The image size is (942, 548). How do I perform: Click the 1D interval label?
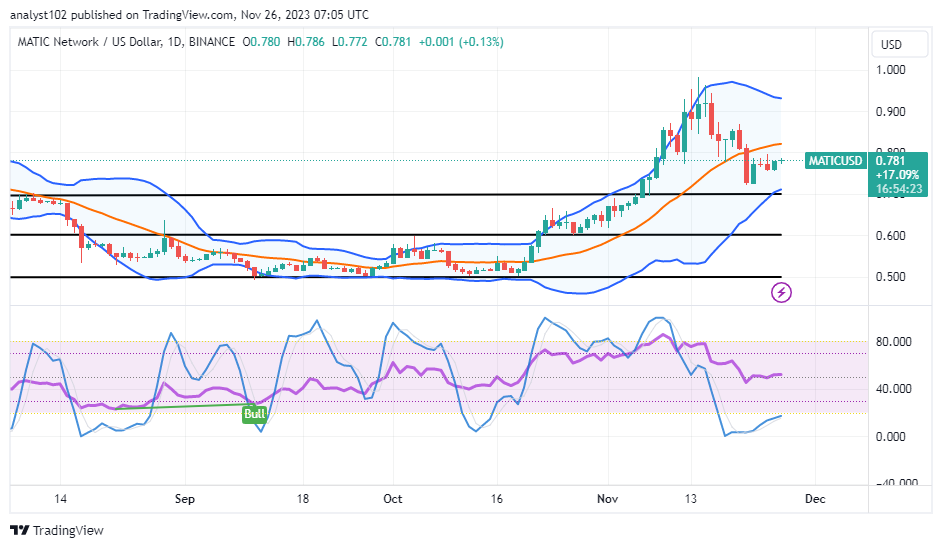pos(175,42)
